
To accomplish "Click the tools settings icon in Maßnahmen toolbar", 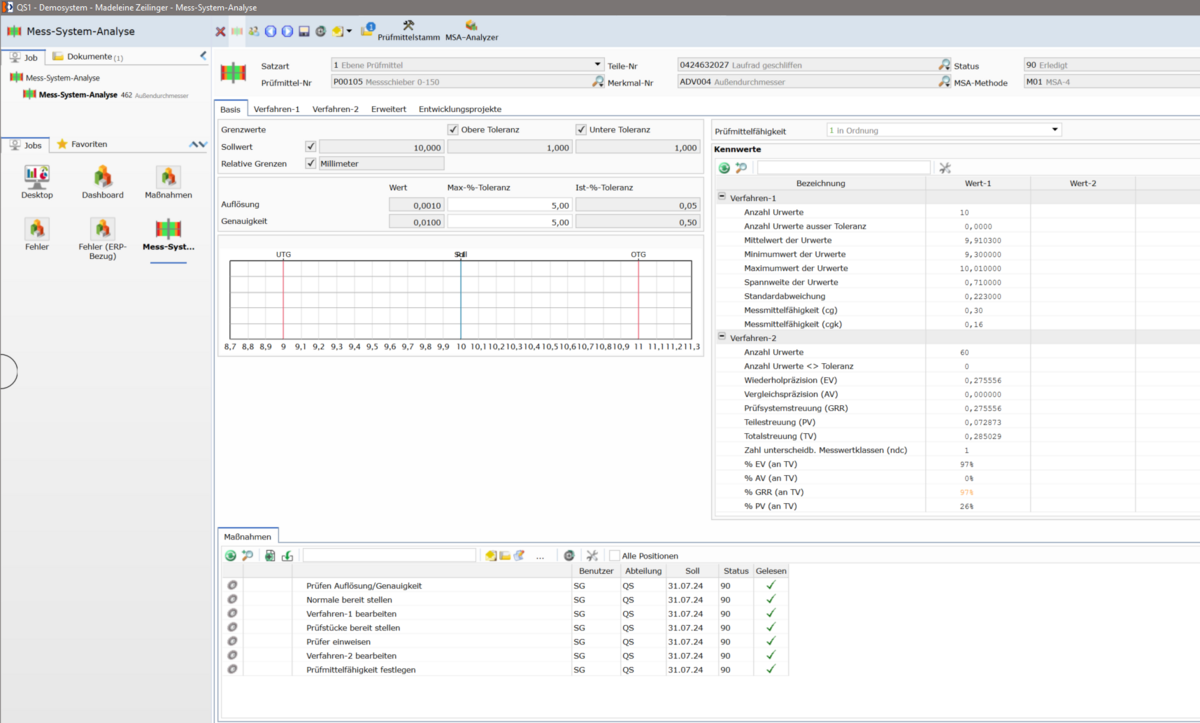I will (x=592, y=555).
